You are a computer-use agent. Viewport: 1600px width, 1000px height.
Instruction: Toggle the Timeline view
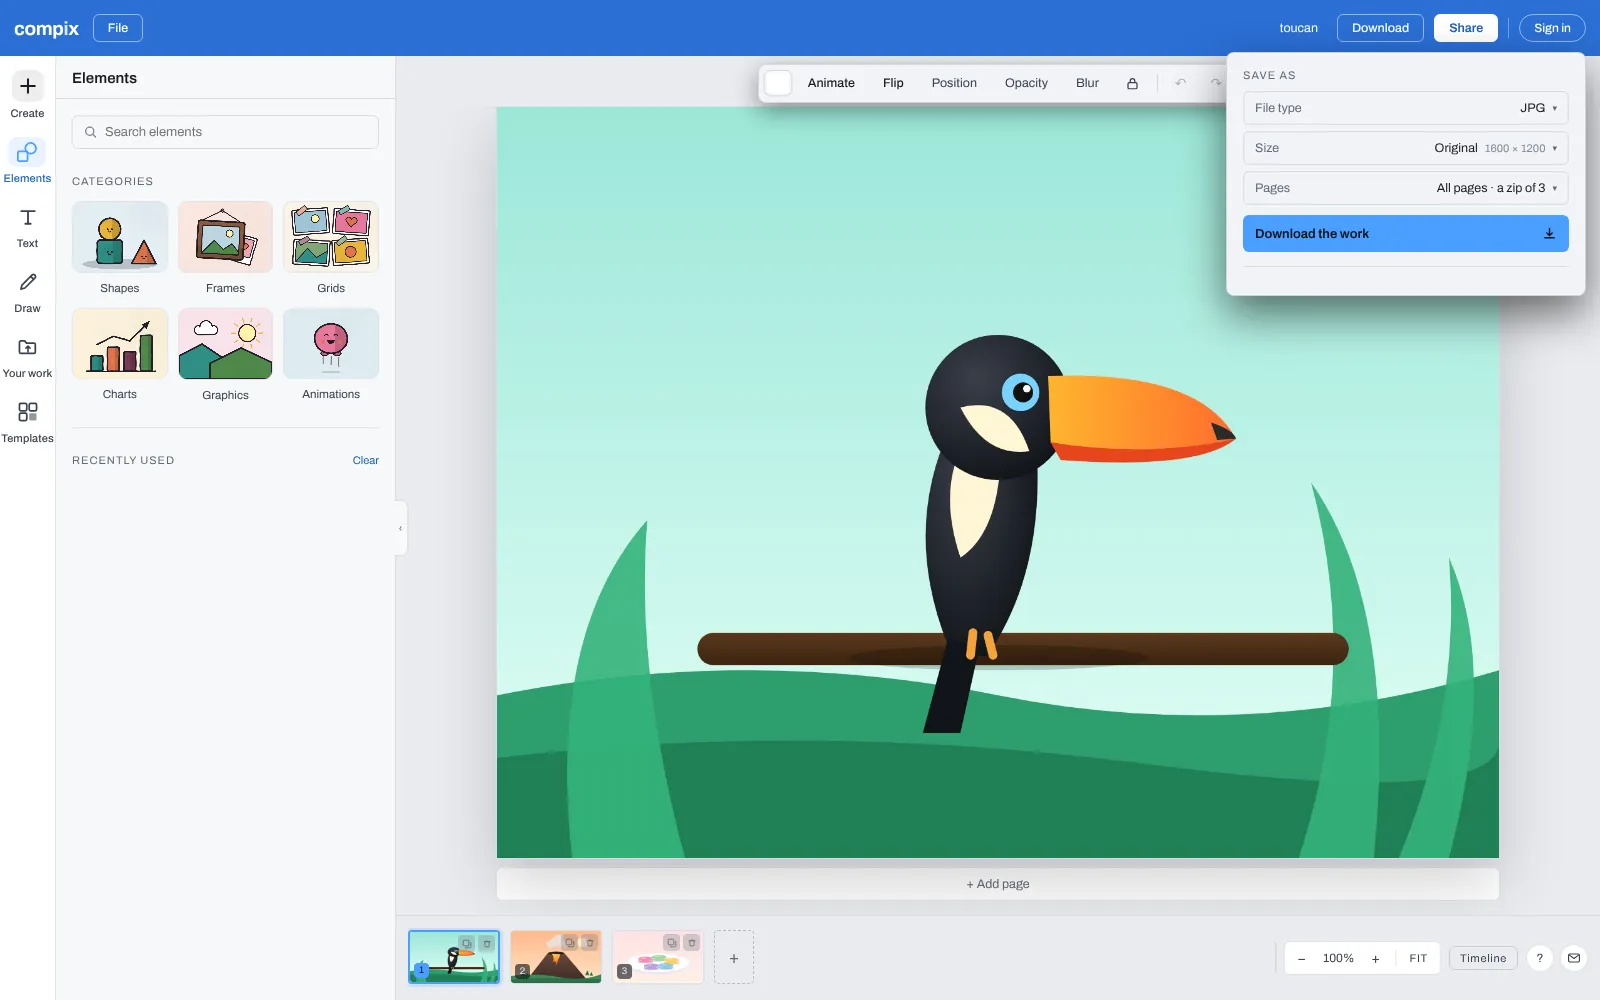click(x=1483, y=958)
